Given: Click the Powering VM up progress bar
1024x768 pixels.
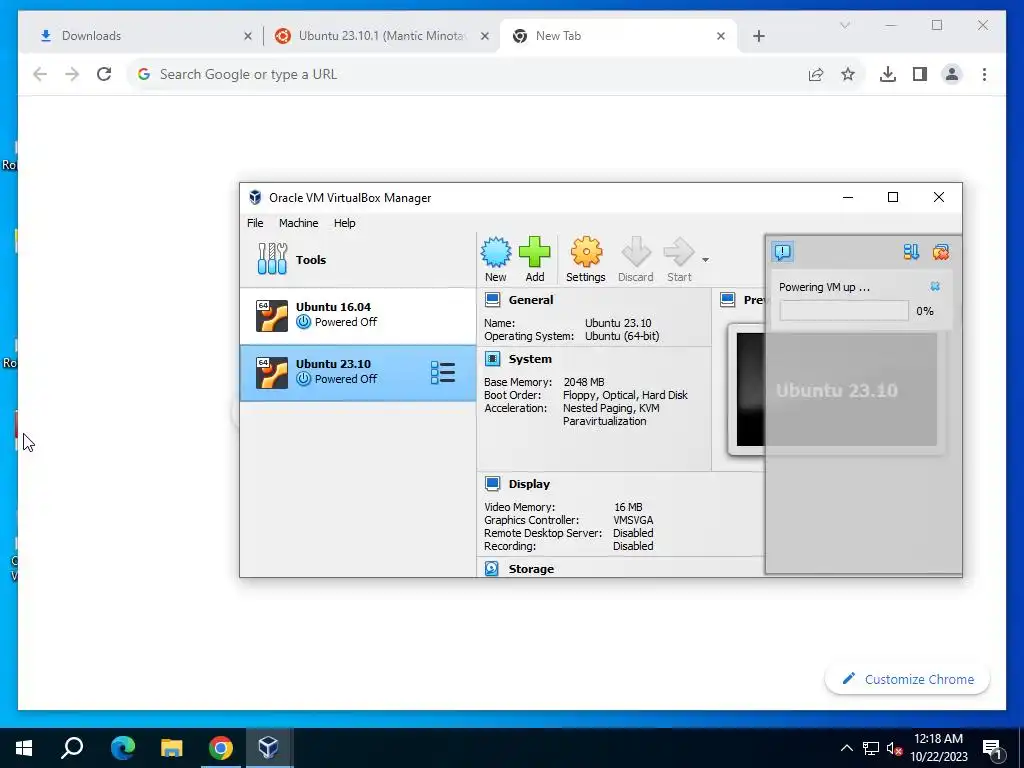Looking at the screenshot, I should tap(844, 311).
